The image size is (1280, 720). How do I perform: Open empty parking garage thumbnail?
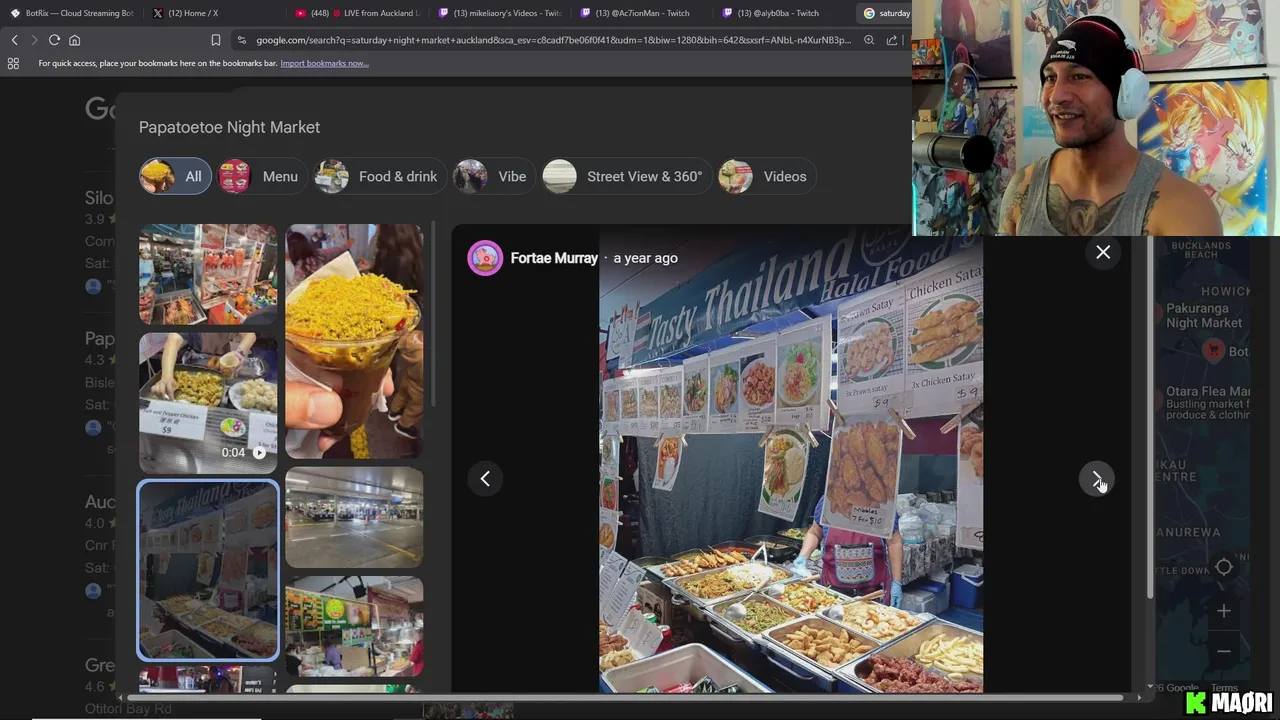click(x=354, y=517)
